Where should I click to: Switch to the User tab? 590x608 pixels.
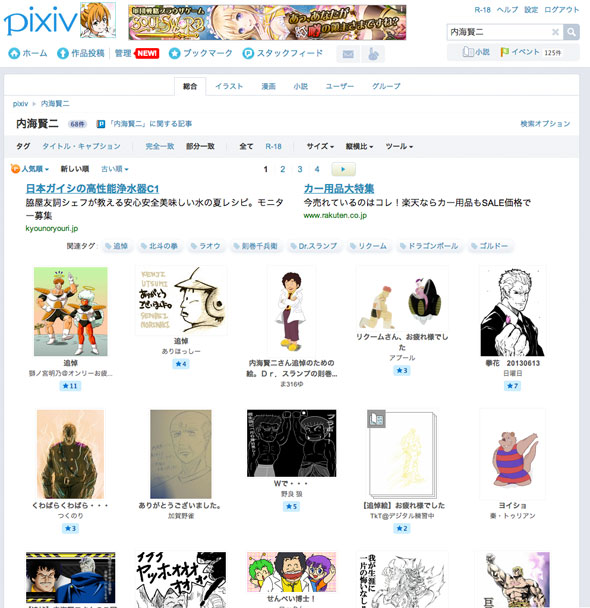[340, 86]
